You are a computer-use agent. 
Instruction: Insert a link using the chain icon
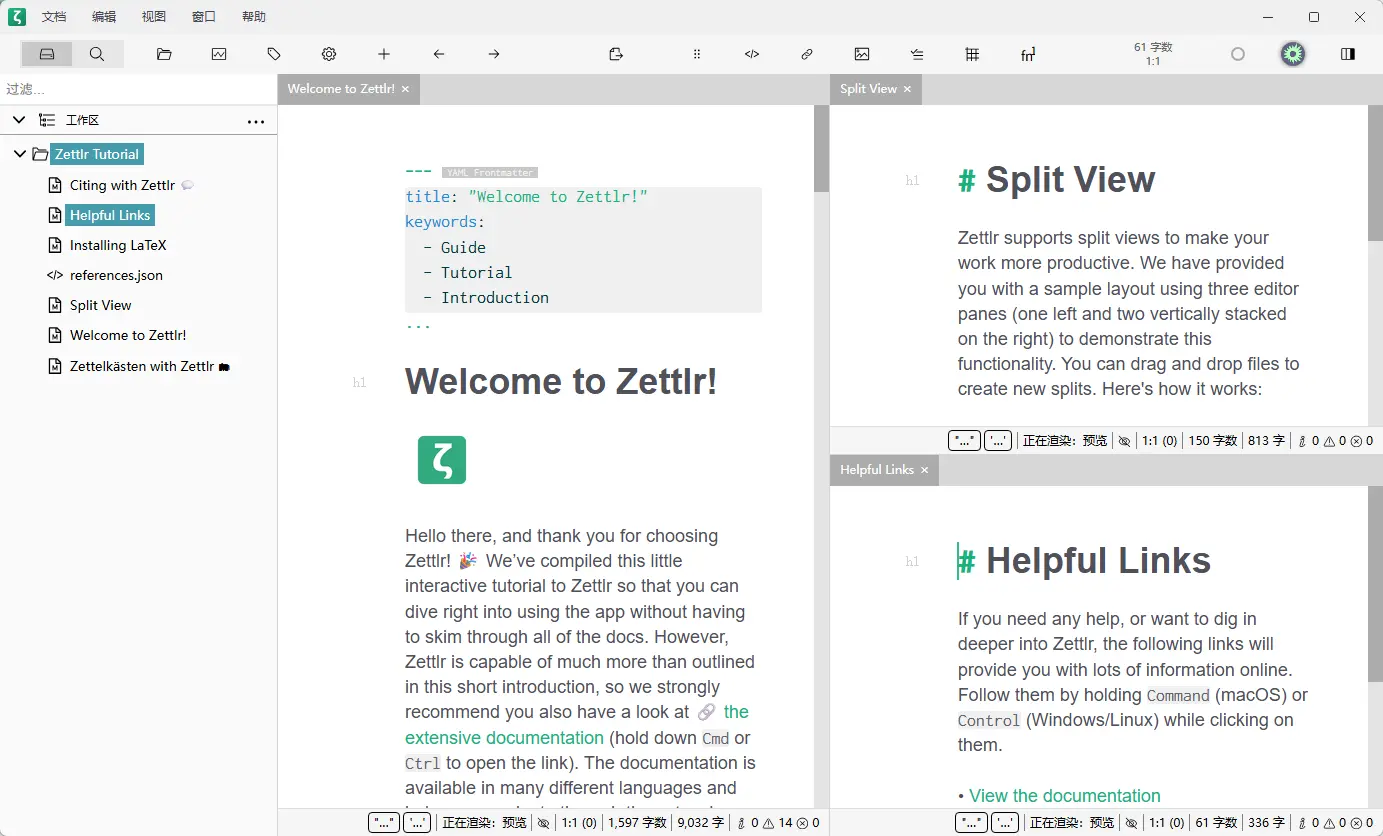pos(807,54)
